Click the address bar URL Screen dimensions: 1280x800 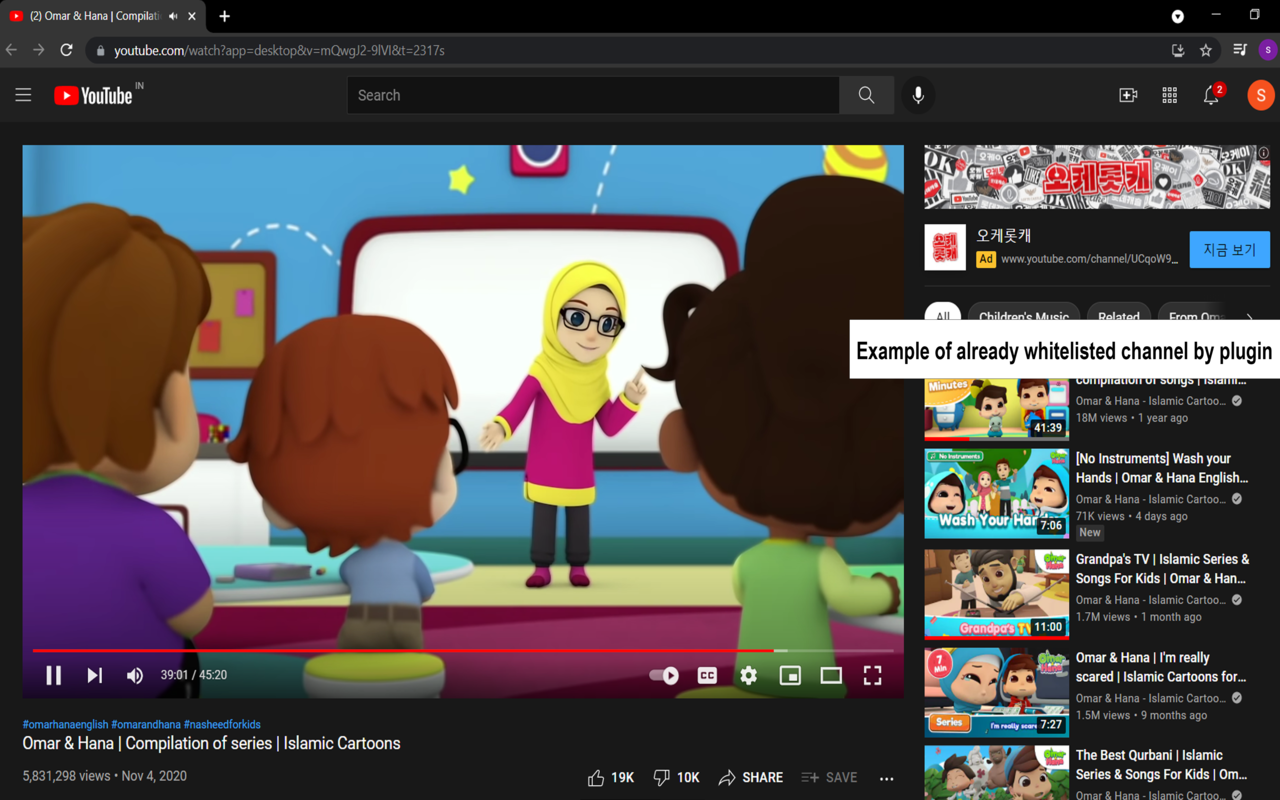click(279, 50)
